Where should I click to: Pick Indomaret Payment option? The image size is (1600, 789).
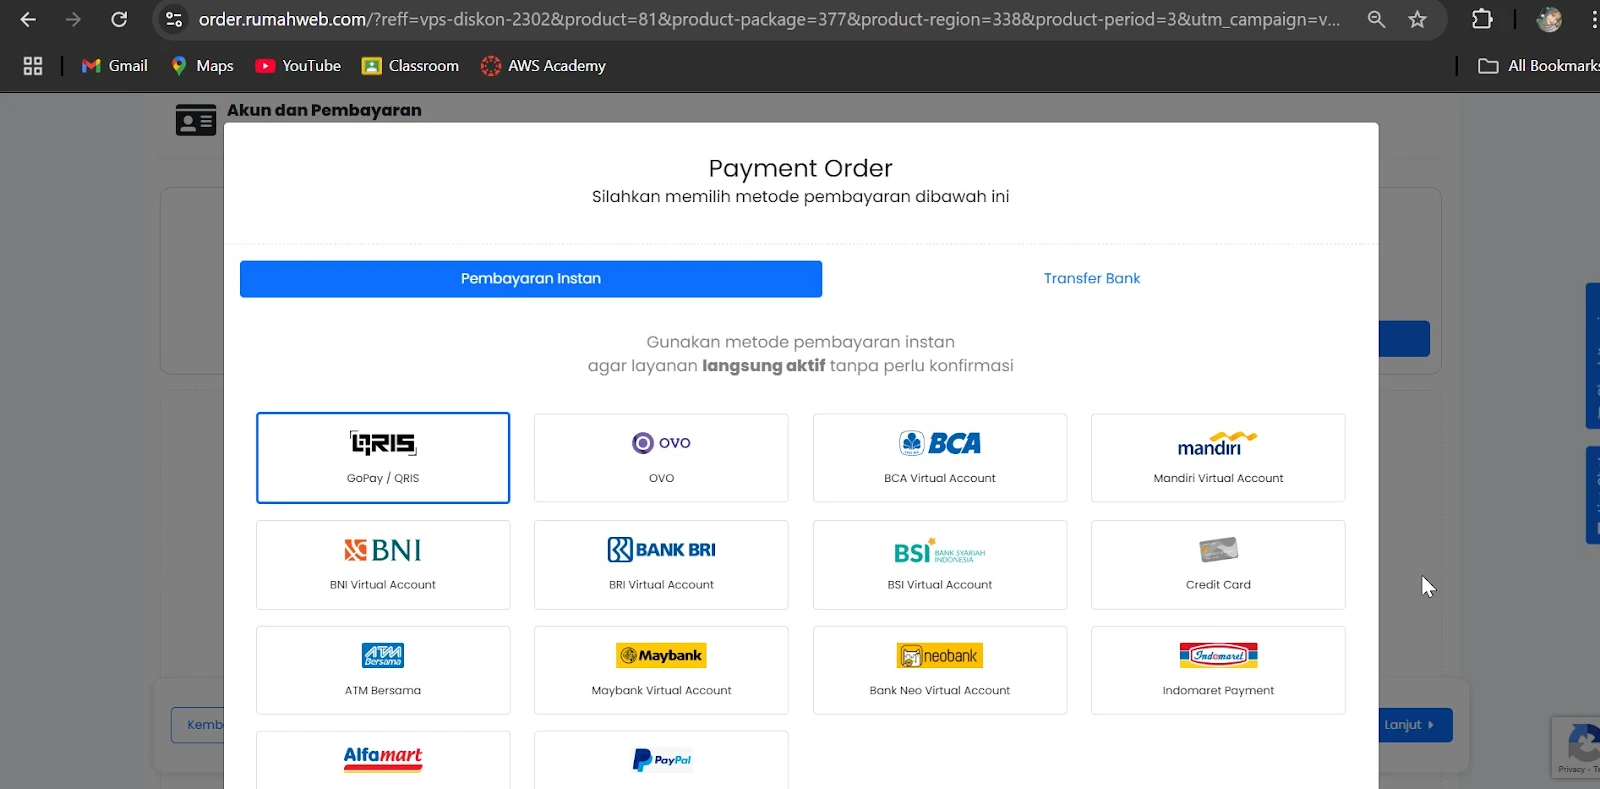click(x=1218, y=670)
